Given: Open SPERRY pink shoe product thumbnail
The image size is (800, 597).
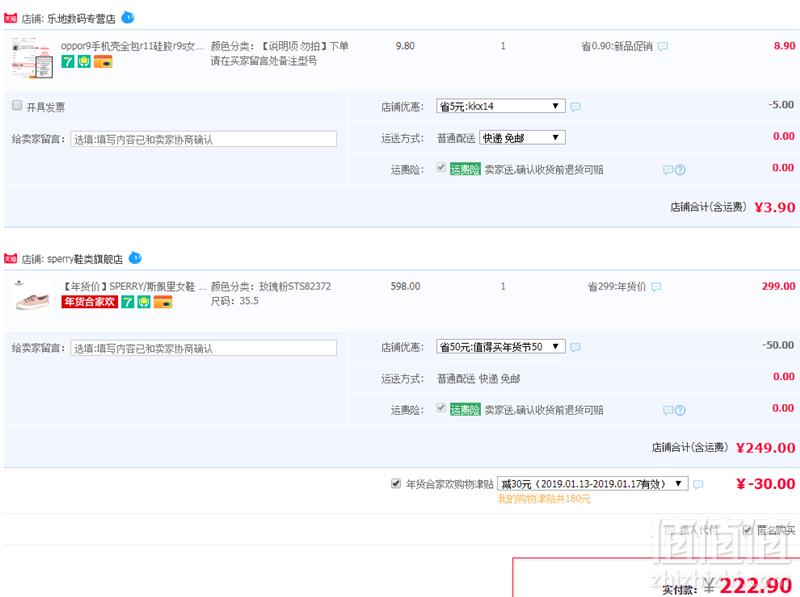Looking at the screenshot, I should (32, 296).
